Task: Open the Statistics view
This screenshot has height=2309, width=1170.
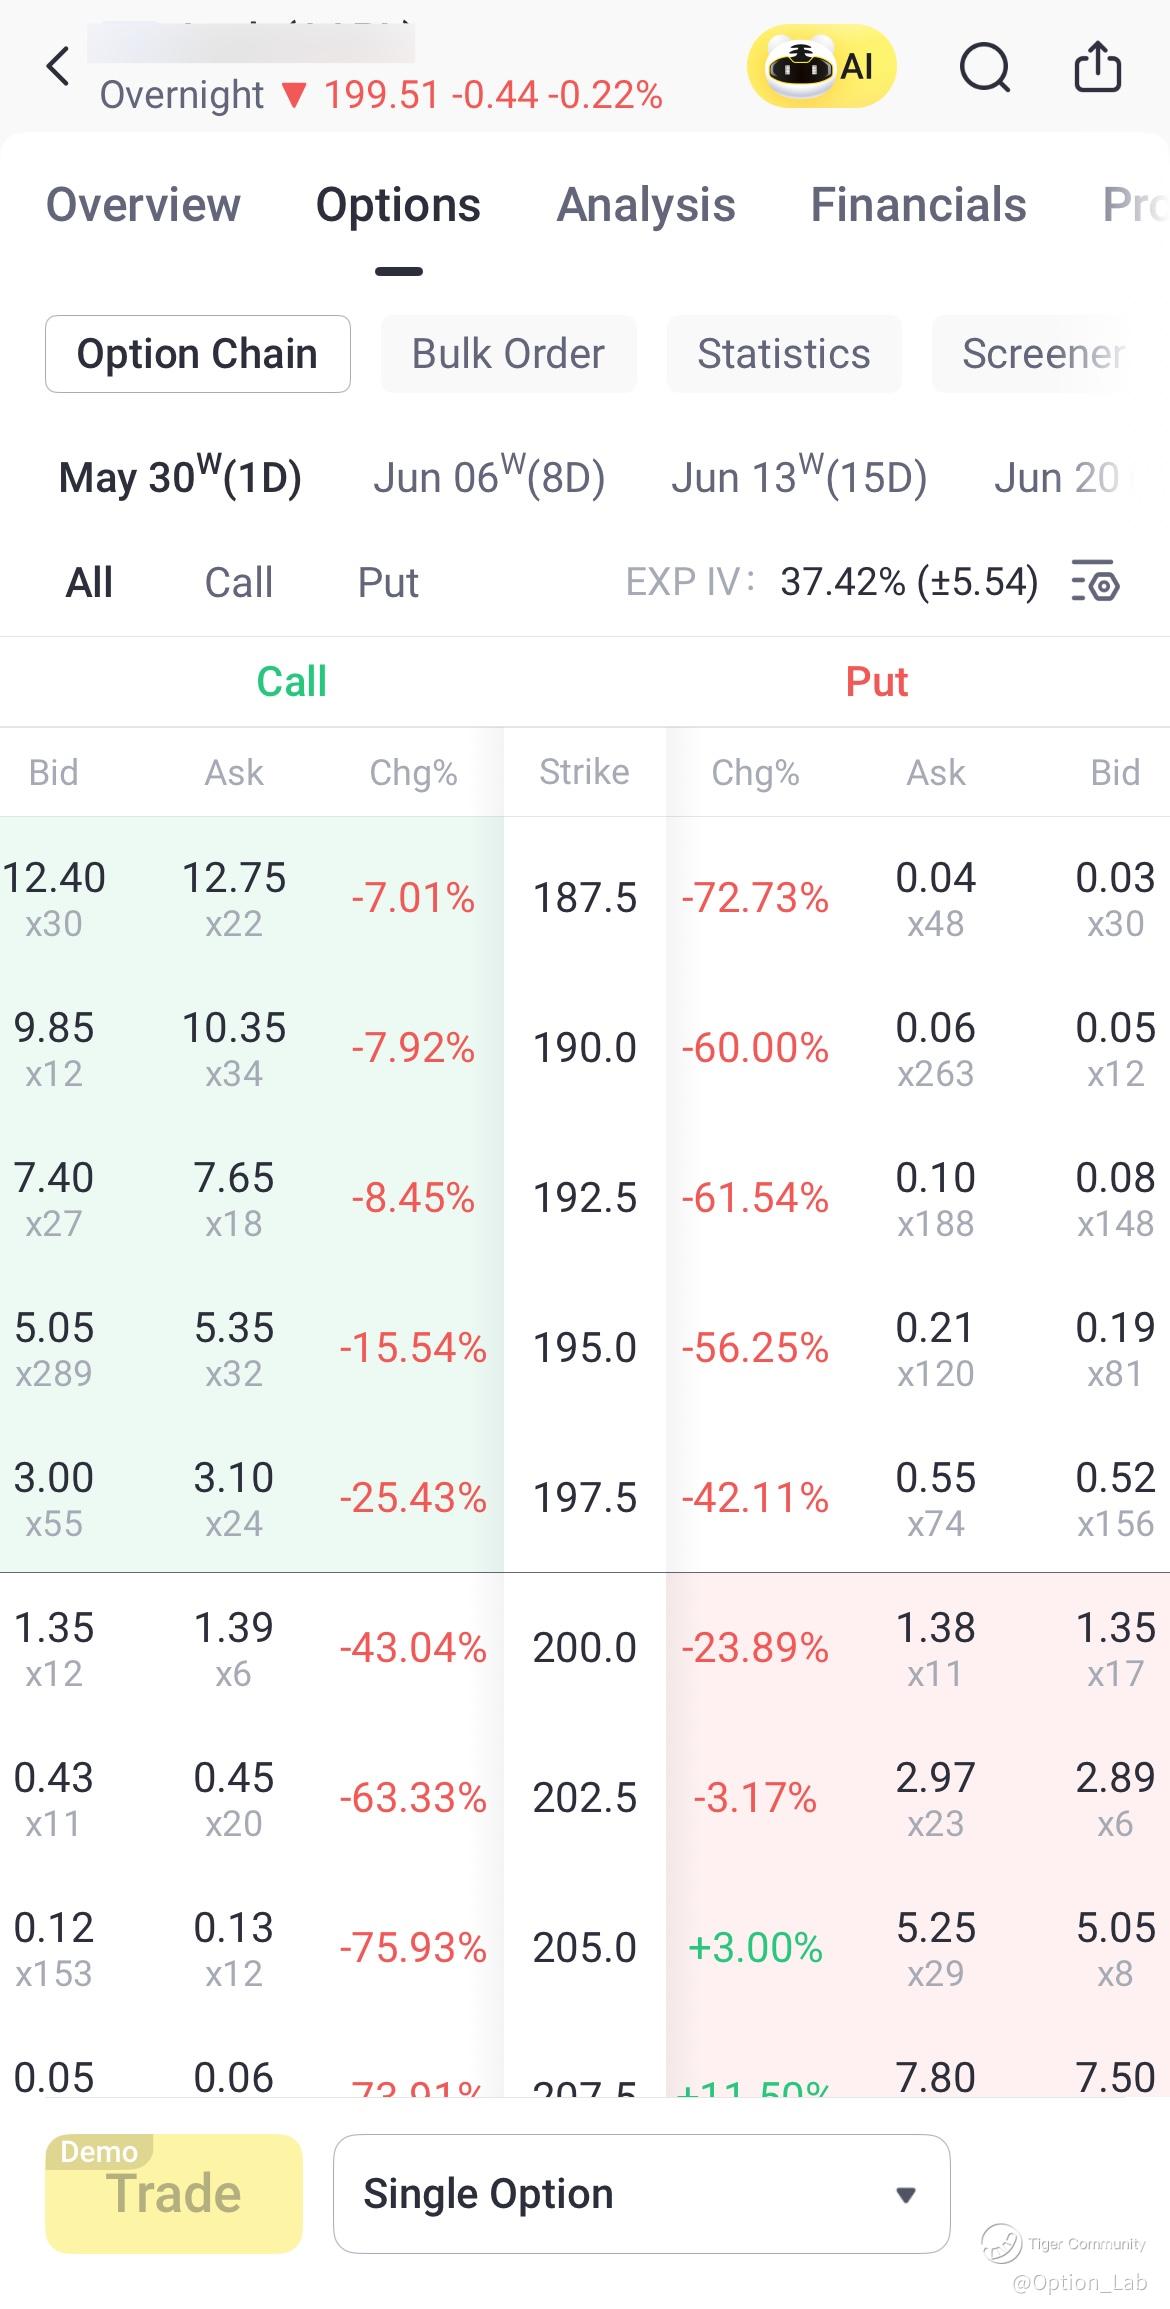Action: tap(784, 354)
